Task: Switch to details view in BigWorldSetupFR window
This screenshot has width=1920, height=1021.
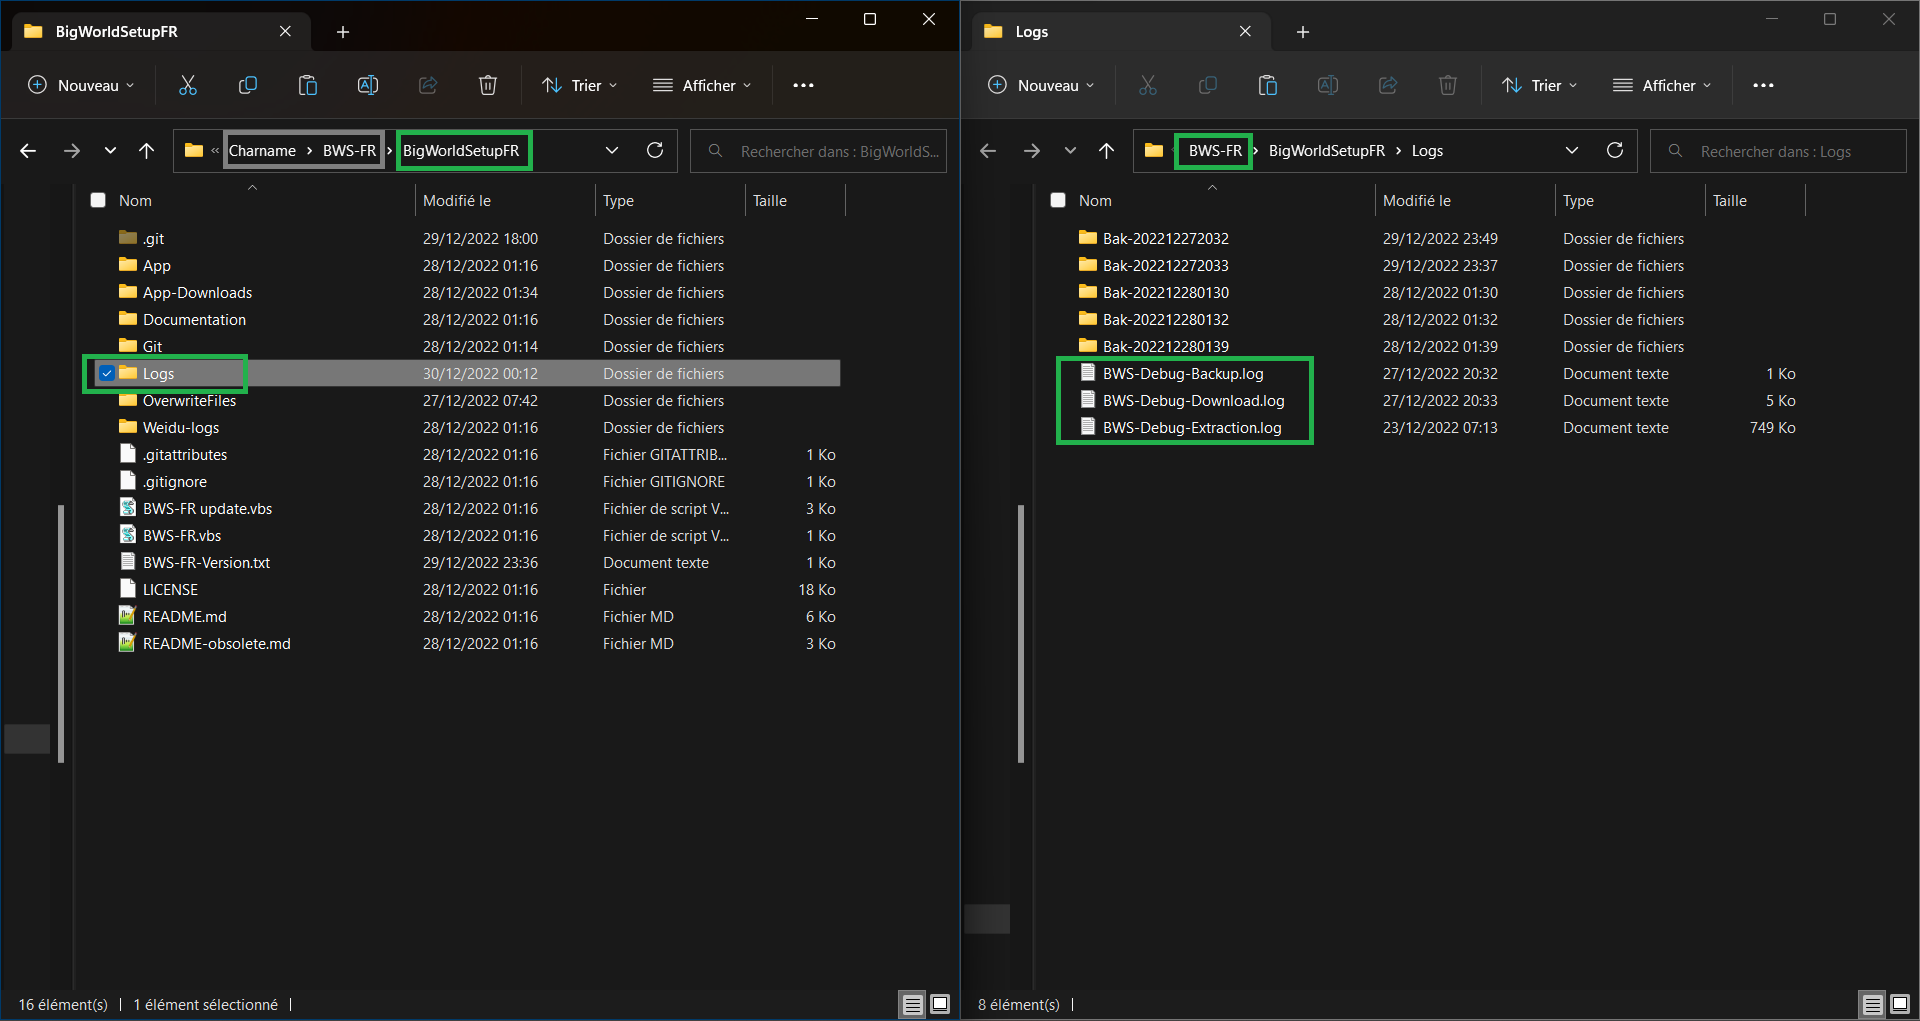Action: tap(912, 1004)
